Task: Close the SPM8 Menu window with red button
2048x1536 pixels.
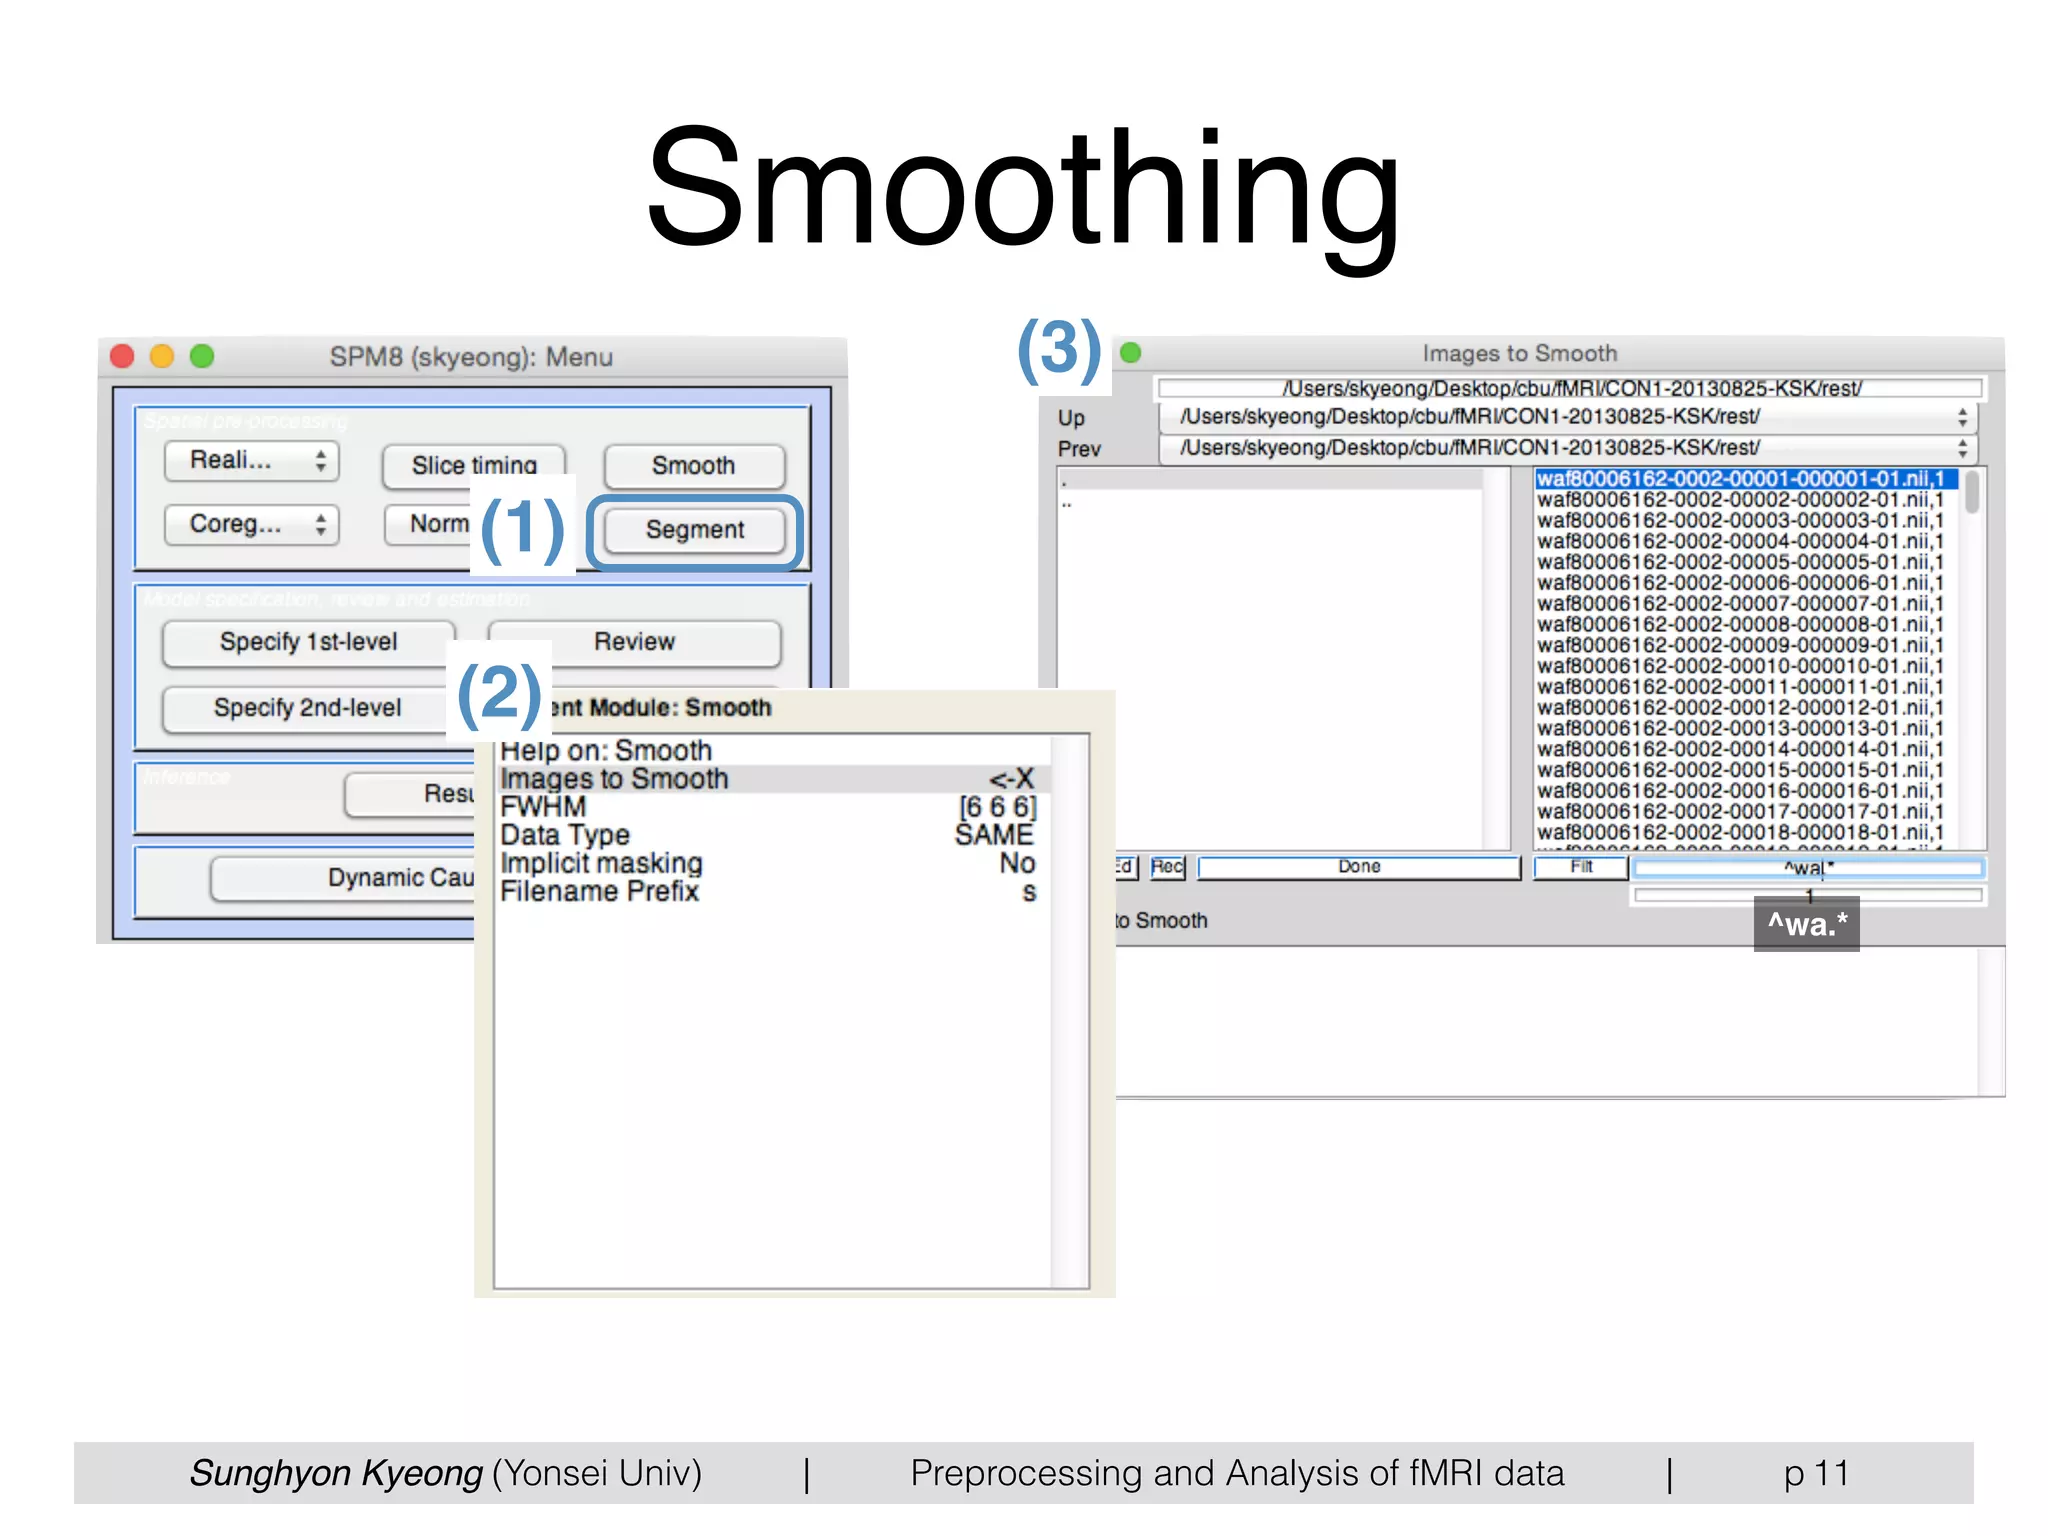Action: click(122, 357)
